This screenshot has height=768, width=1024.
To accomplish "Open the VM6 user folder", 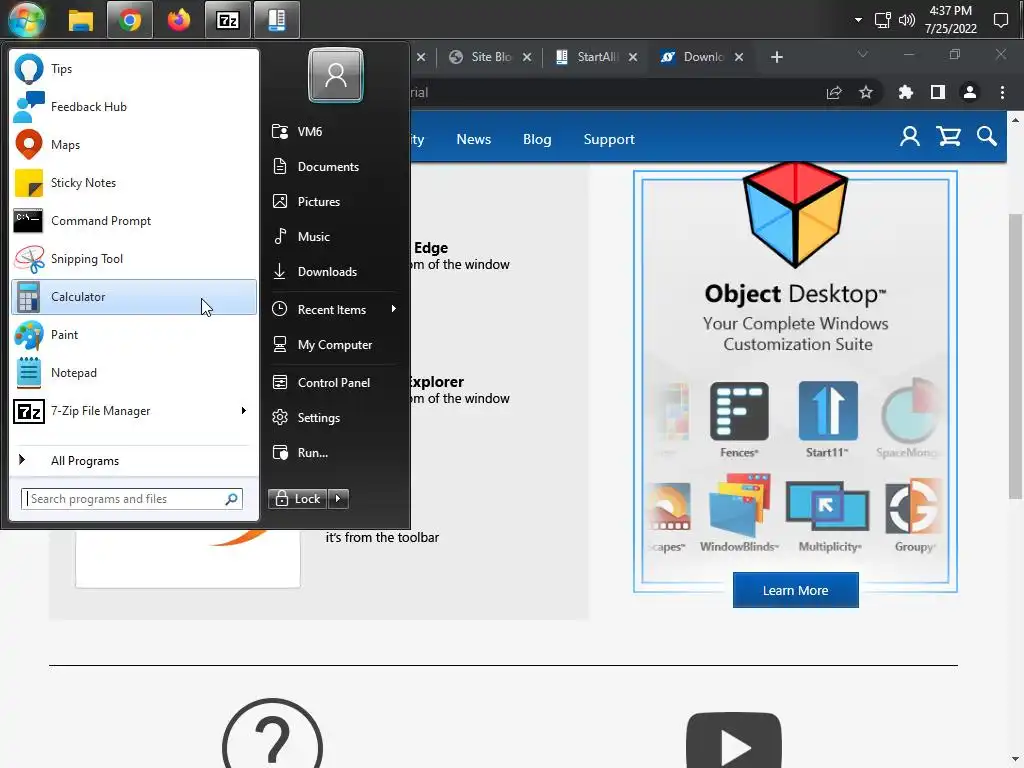I will (334, 131).
